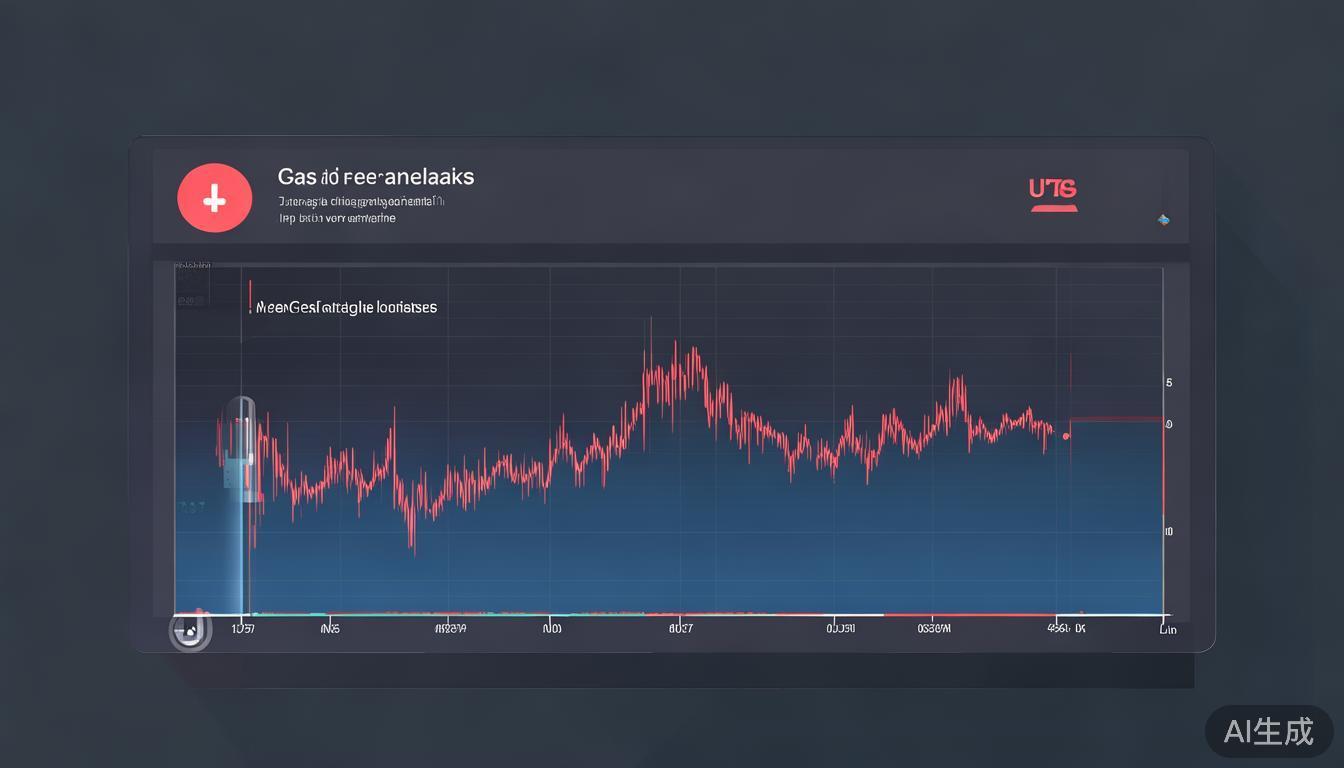Click the small blue diamond icon below UTS

tap(1163, 220)
